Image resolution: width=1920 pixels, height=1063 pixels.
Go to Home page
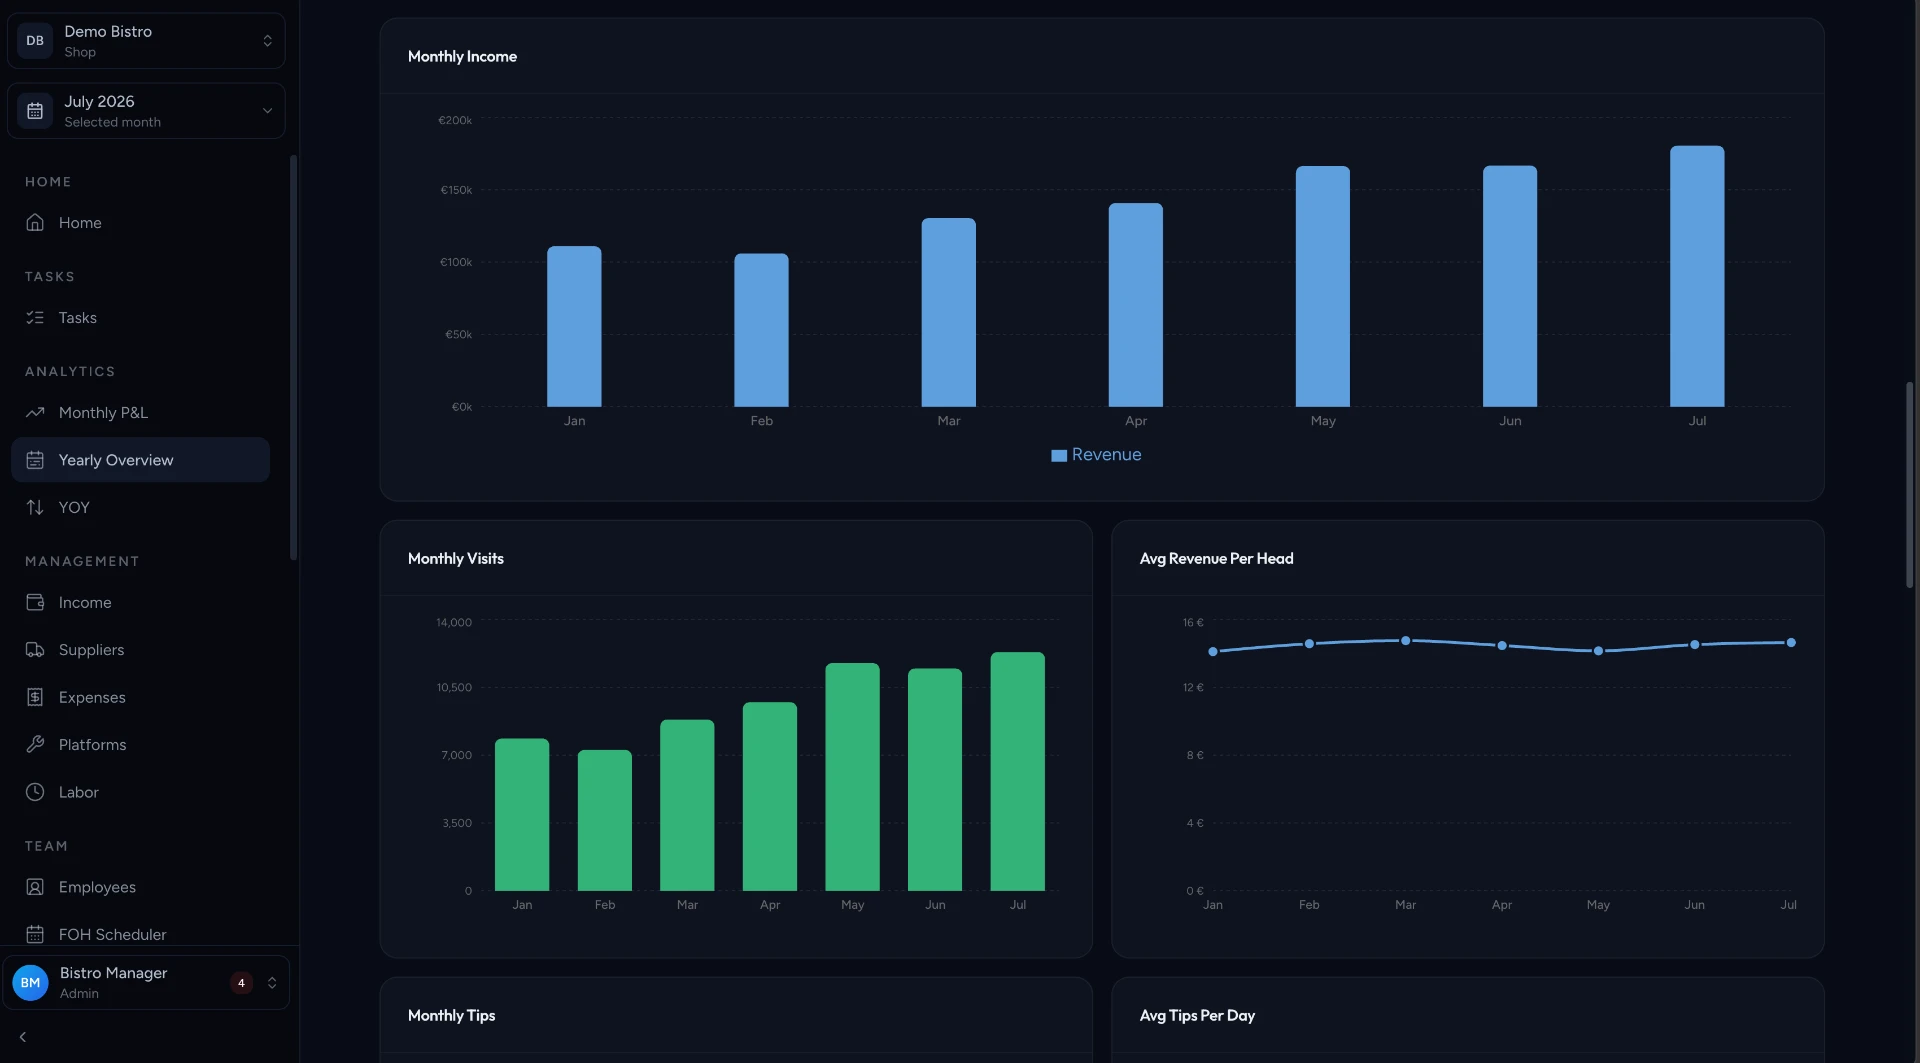tap(140, 222)
